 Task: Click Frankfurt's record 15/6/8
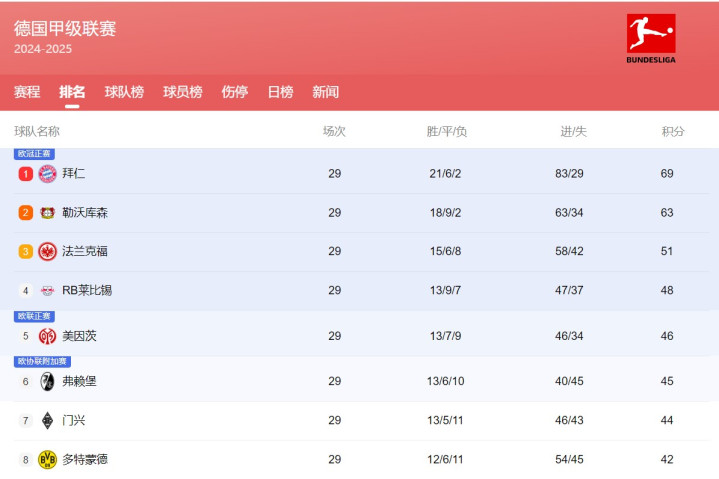click(445, 251)
